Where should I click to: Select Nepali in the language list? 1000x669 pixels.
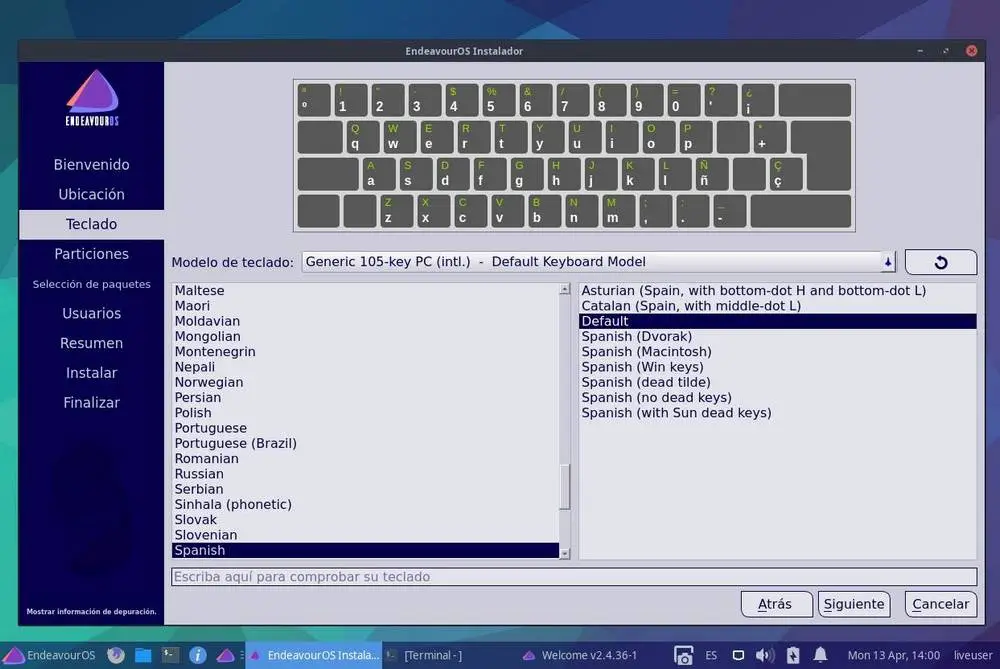pos(365,367)
